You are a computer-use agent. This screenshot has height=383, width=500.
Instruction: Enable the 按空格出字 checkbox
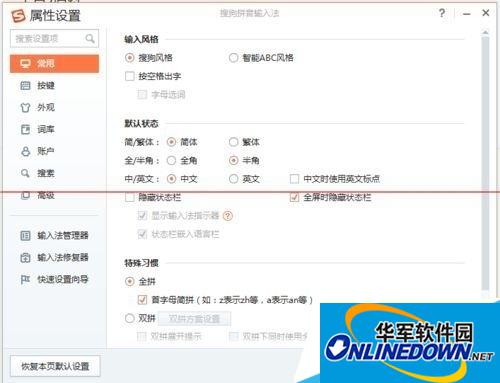(x=129, y=76)
